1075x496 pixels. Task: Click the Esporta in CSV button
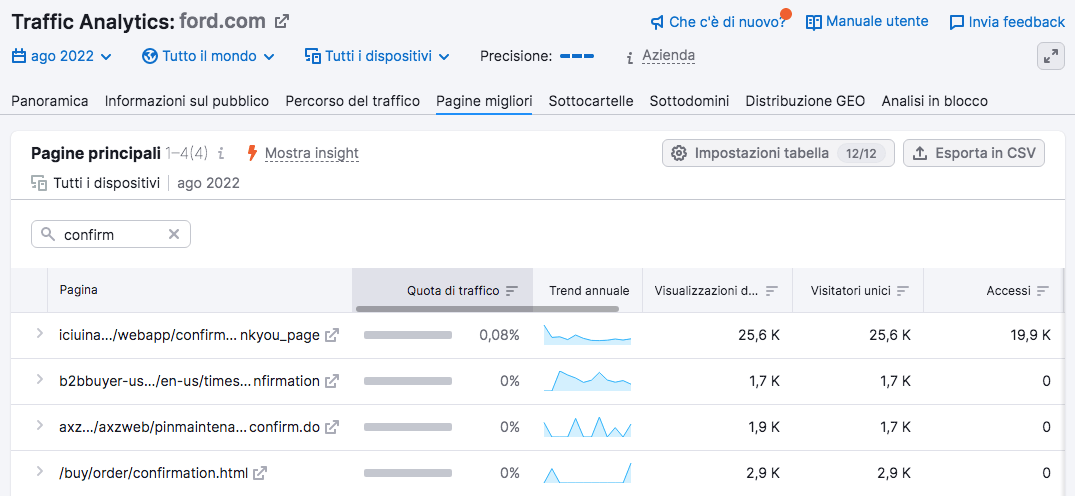click(x=974, y=153)
